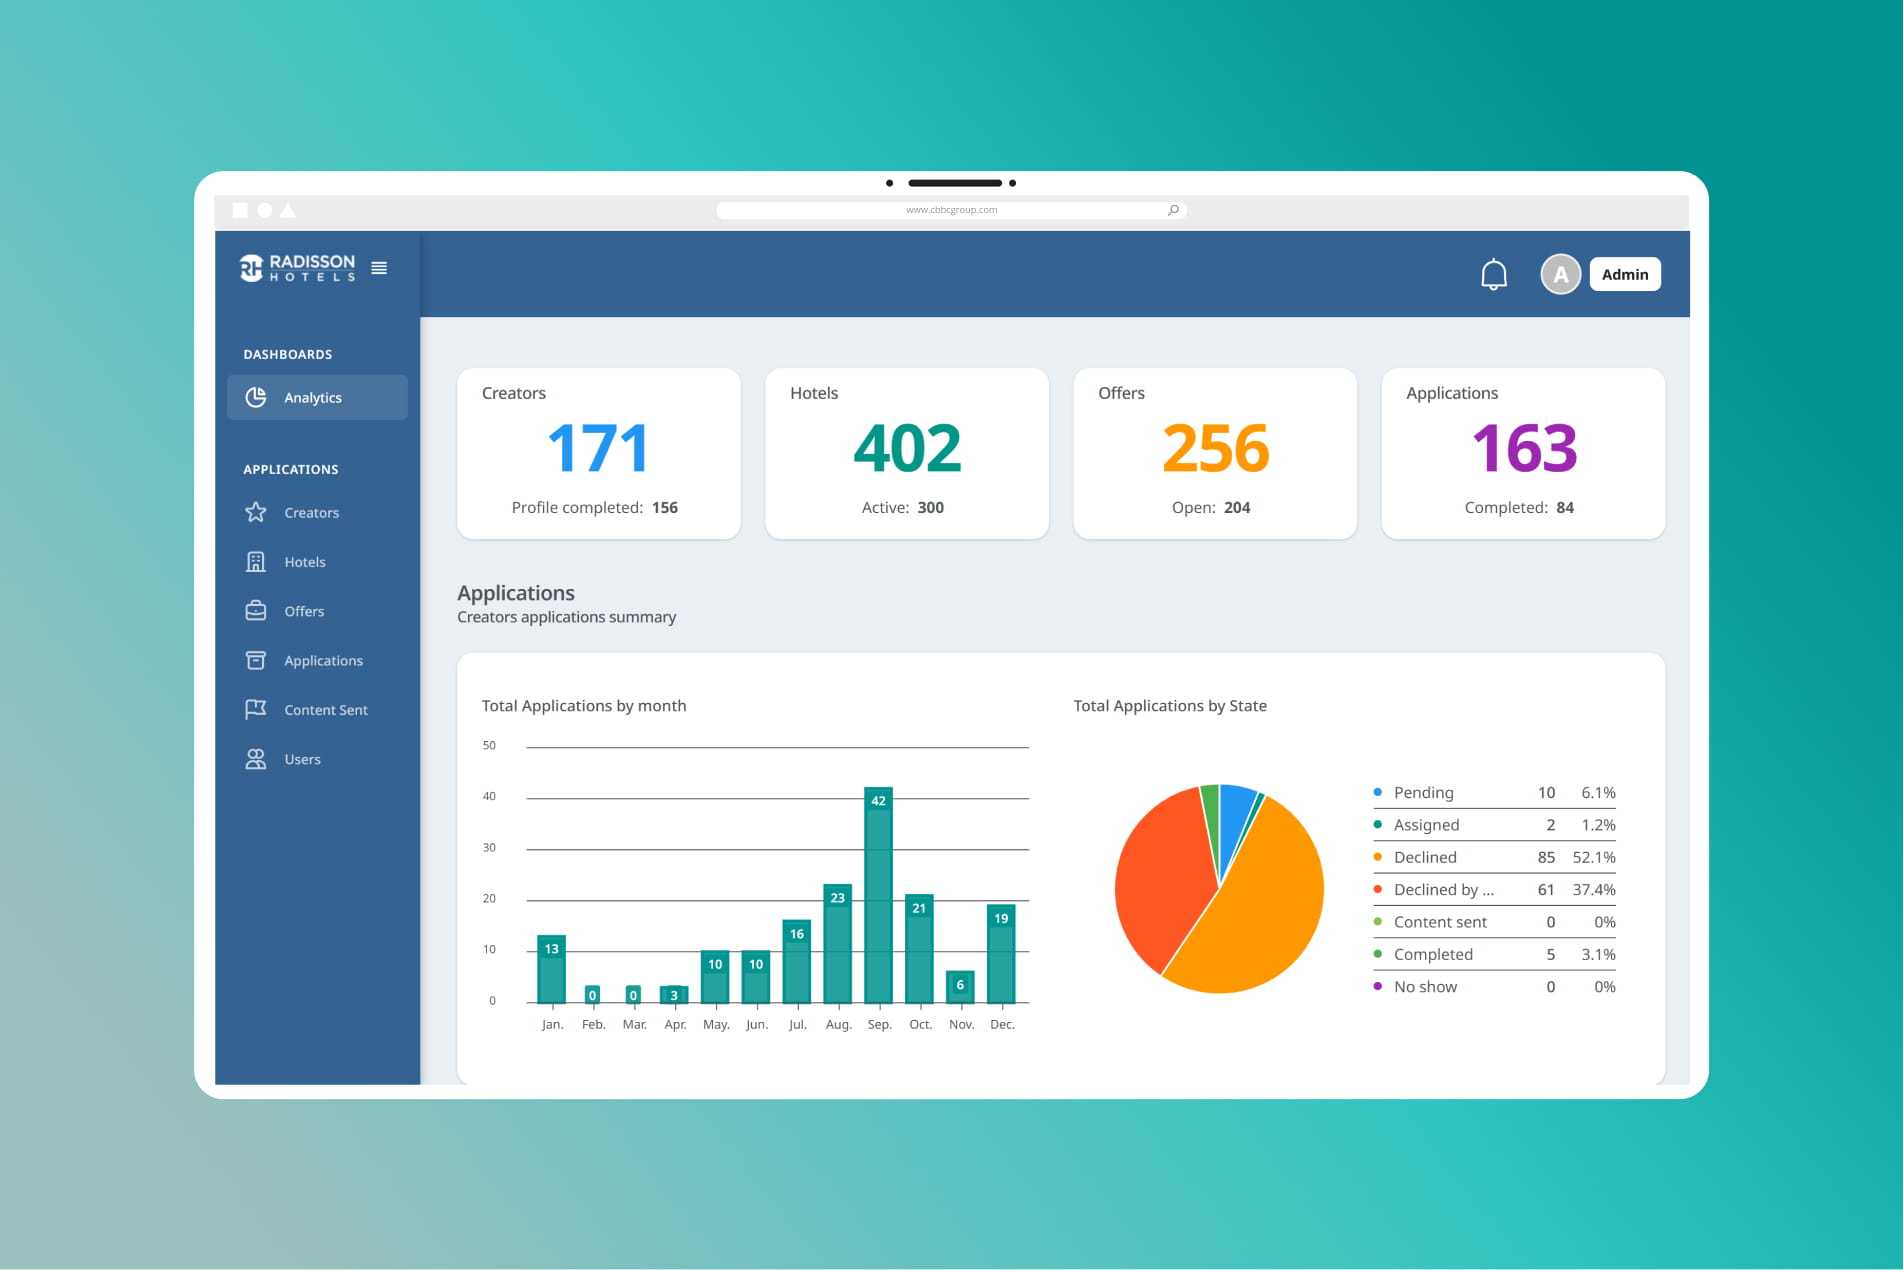This screenshot has width=1903, height=1270.
Task: Click the Content Sent flag icon
Action: tap(256, 710)
